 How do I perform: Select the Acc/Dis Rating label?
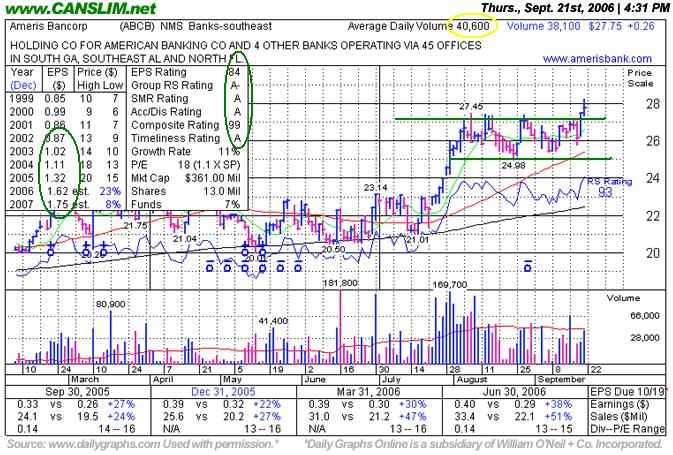pyautogui.click(x=166, y=112)
